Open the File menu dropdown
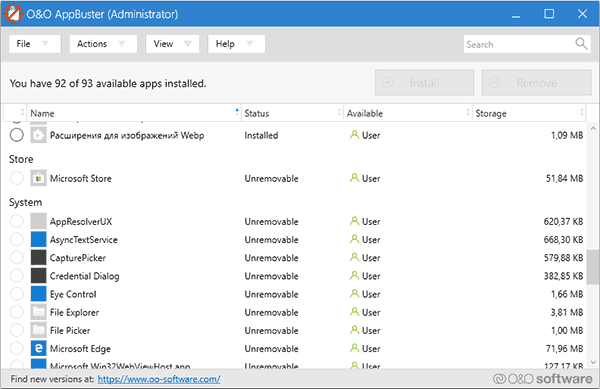This screenshot has height=389, width=600. [34, 44]
